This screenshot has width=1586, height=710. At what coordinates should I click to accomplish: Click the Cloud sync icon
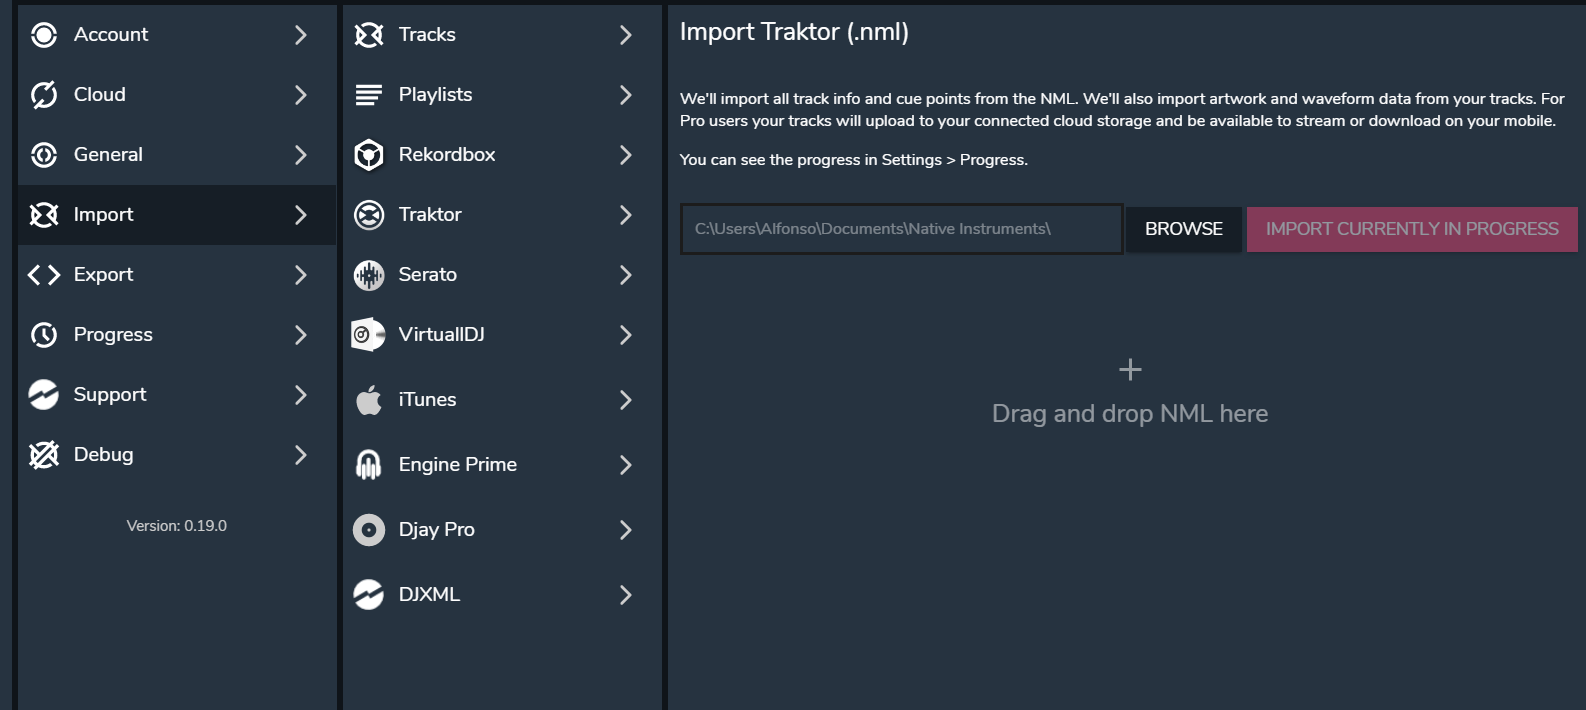[x=44, y=95]
